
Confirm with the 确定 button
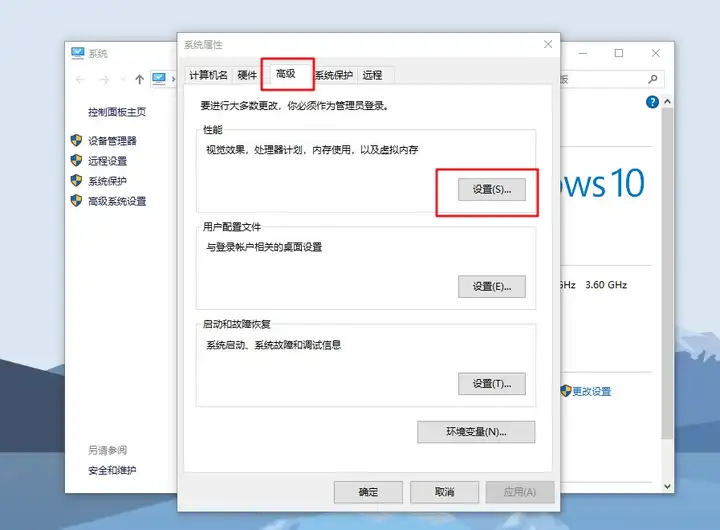[x=368, y=492]
